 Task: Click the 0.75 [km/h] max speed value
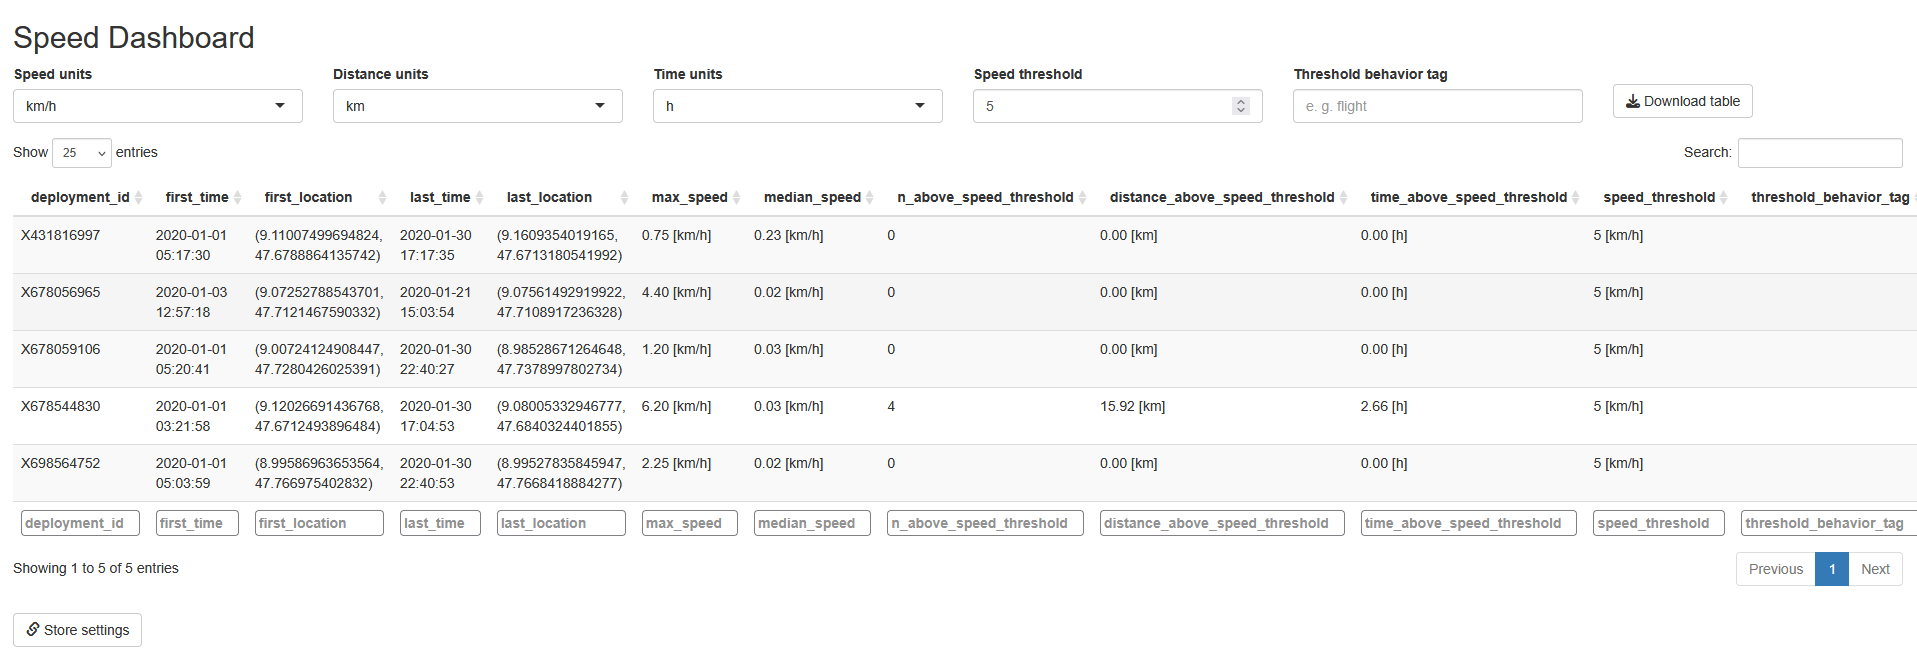676,235
